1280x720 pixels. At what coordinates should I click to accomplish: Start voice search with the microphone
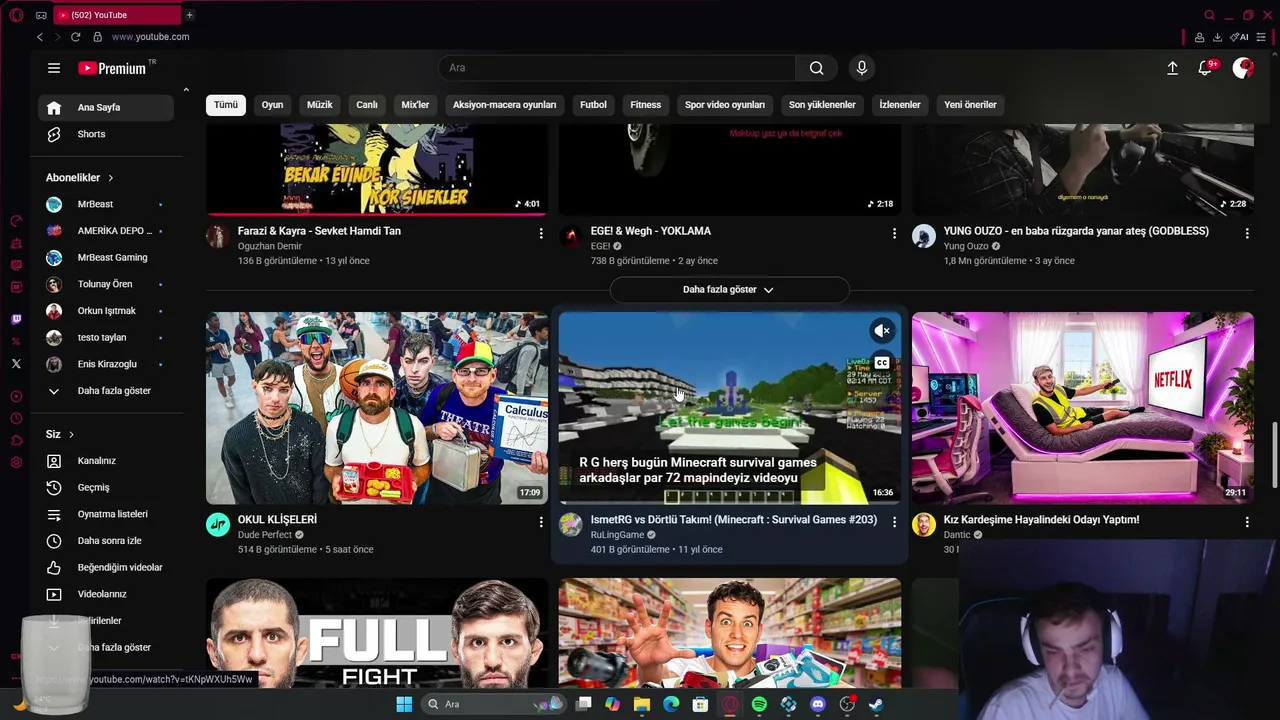coord(862,68)
